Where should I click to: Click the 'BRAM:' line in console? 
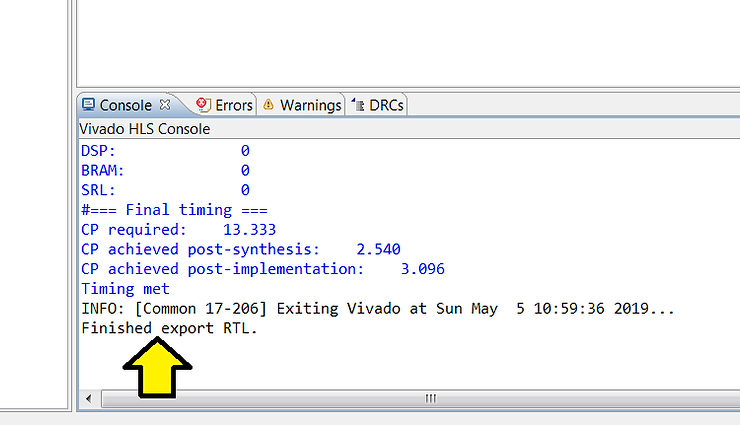pyautogui.click(x=165, y=170)
